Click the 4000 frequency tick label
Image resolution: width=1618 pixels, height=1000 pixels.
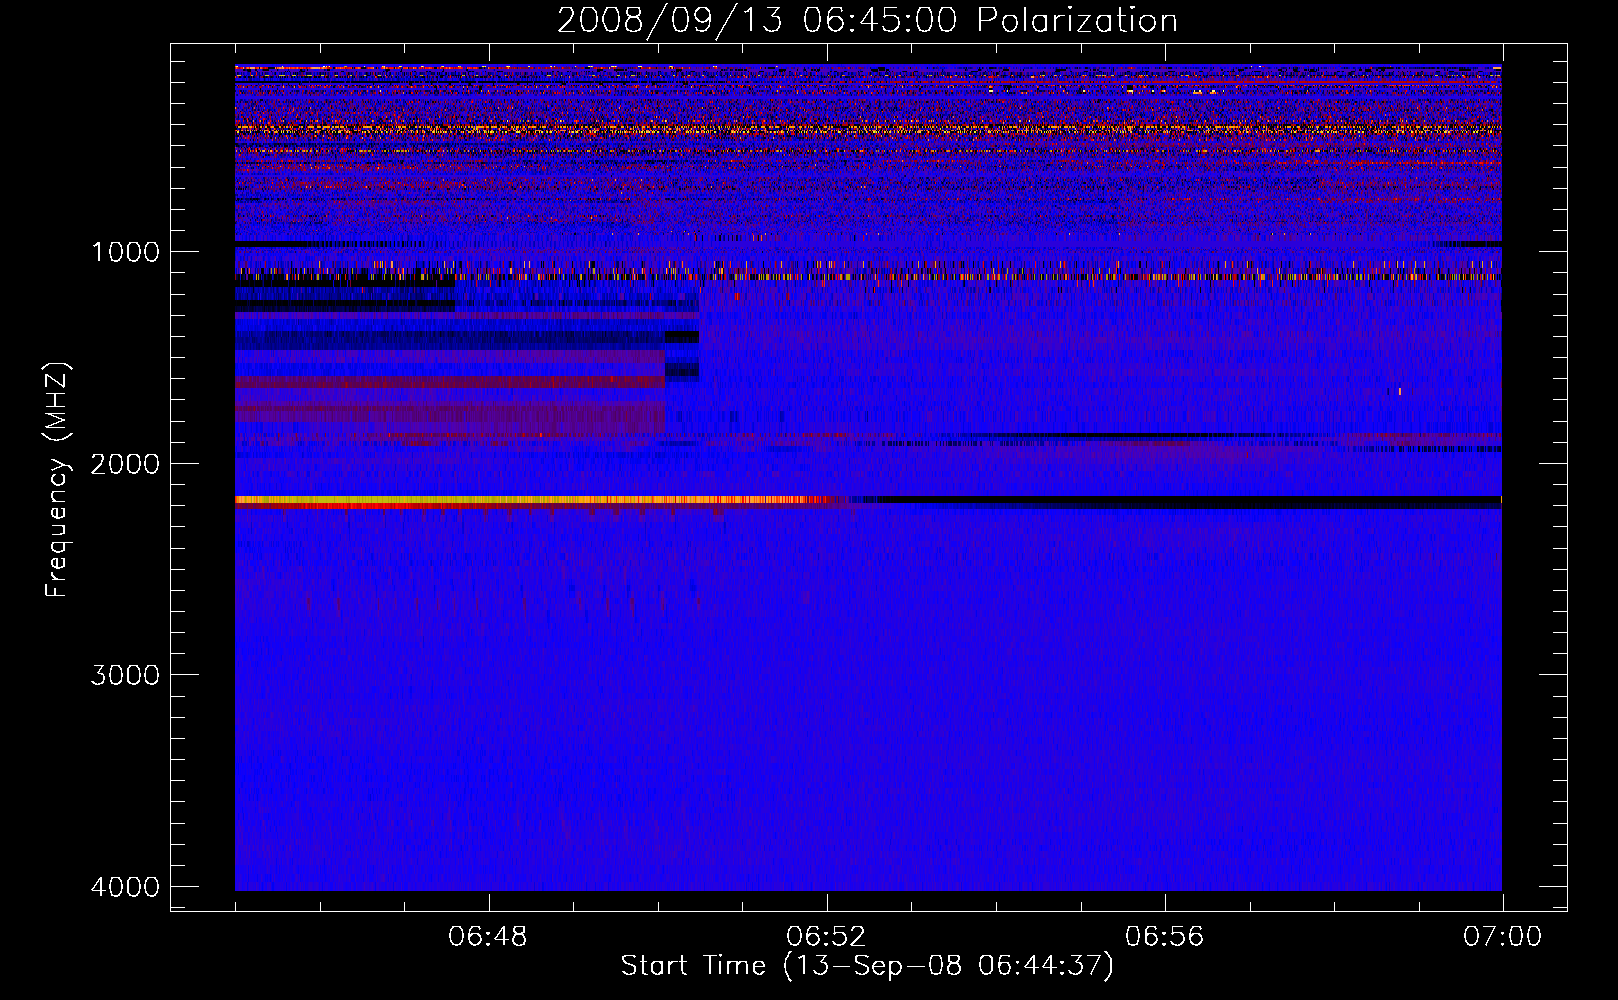pyautogui.click(x=125, y=887)
